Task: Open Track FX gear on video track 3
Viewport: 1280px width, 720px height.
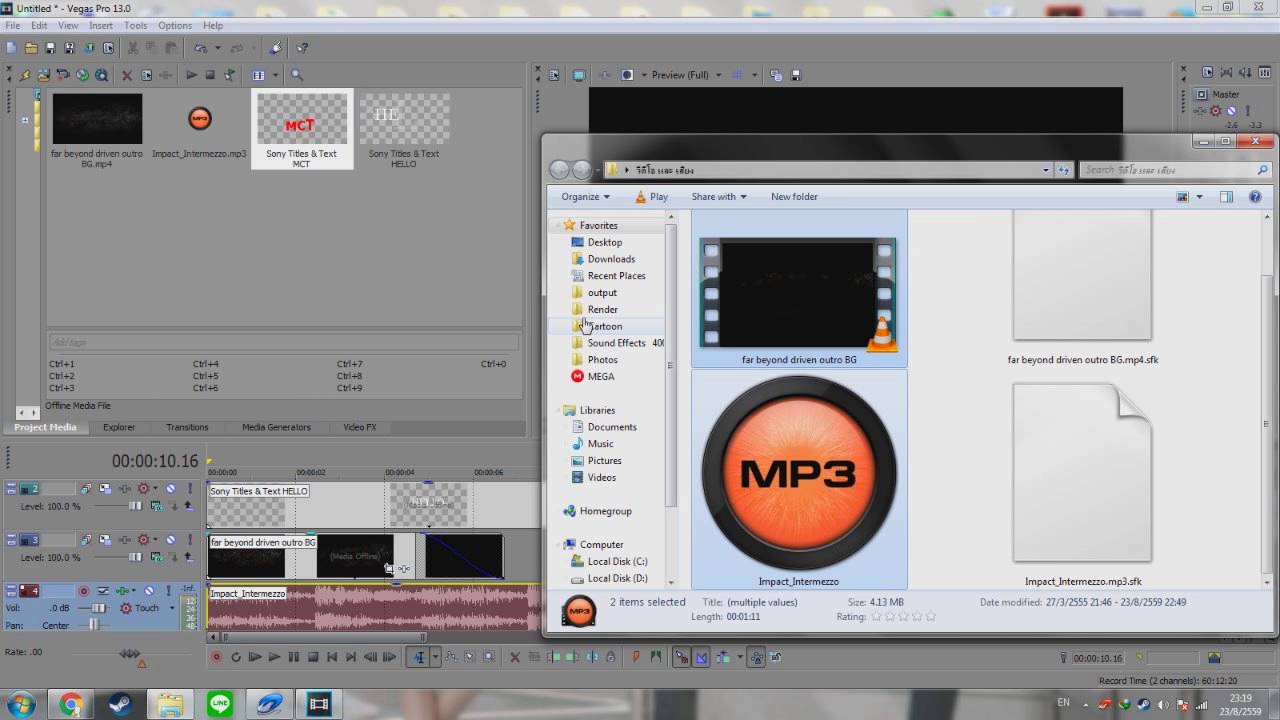Action: tap(143, 540)
